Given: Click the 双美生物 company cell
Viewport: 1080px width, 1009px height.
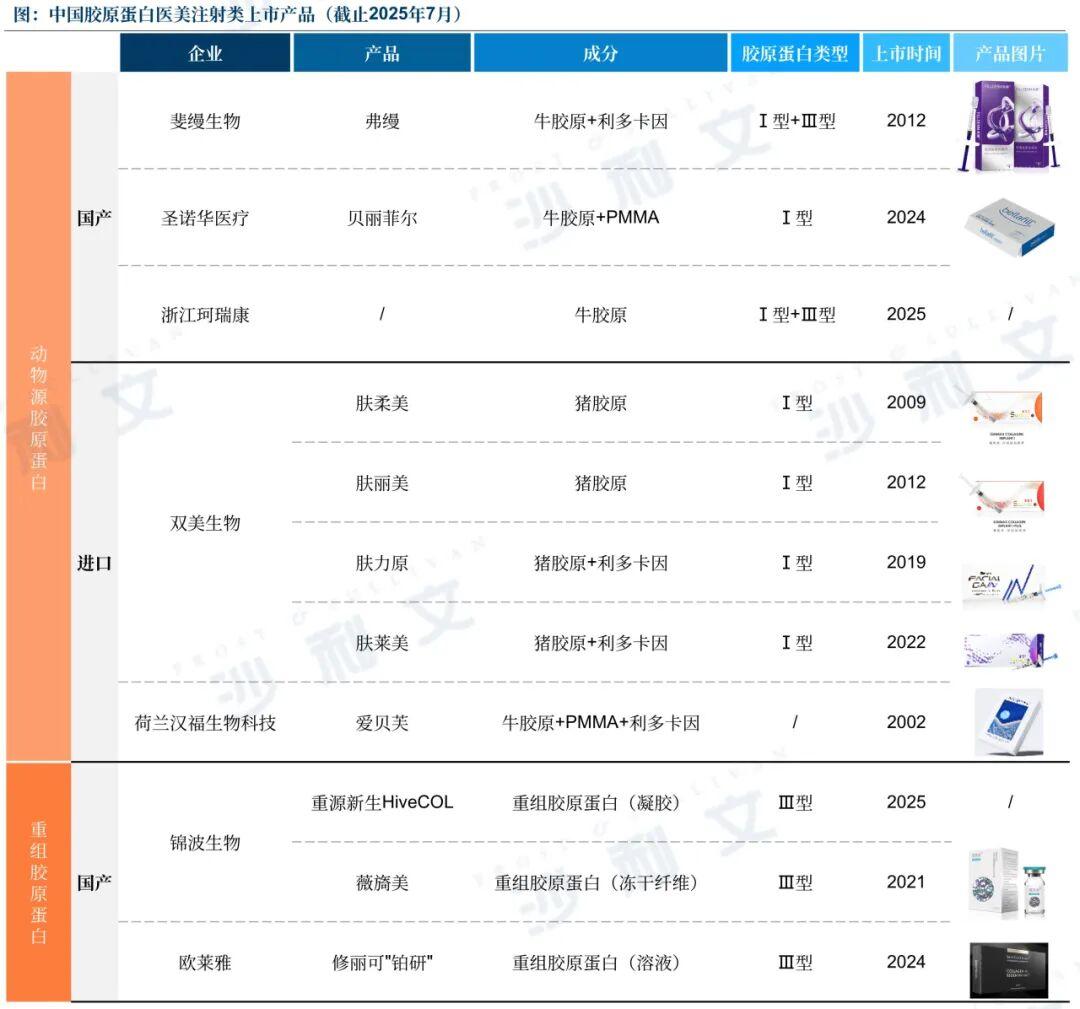Looking at the screenshot, I should click(x=205, y=523).
